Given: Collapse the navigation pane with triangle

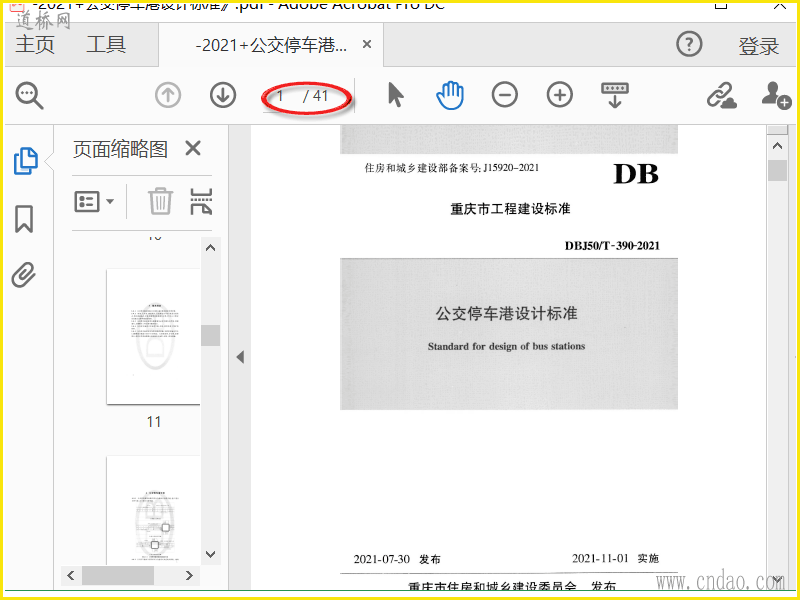Looking at the screenshot, I should 240,357.
